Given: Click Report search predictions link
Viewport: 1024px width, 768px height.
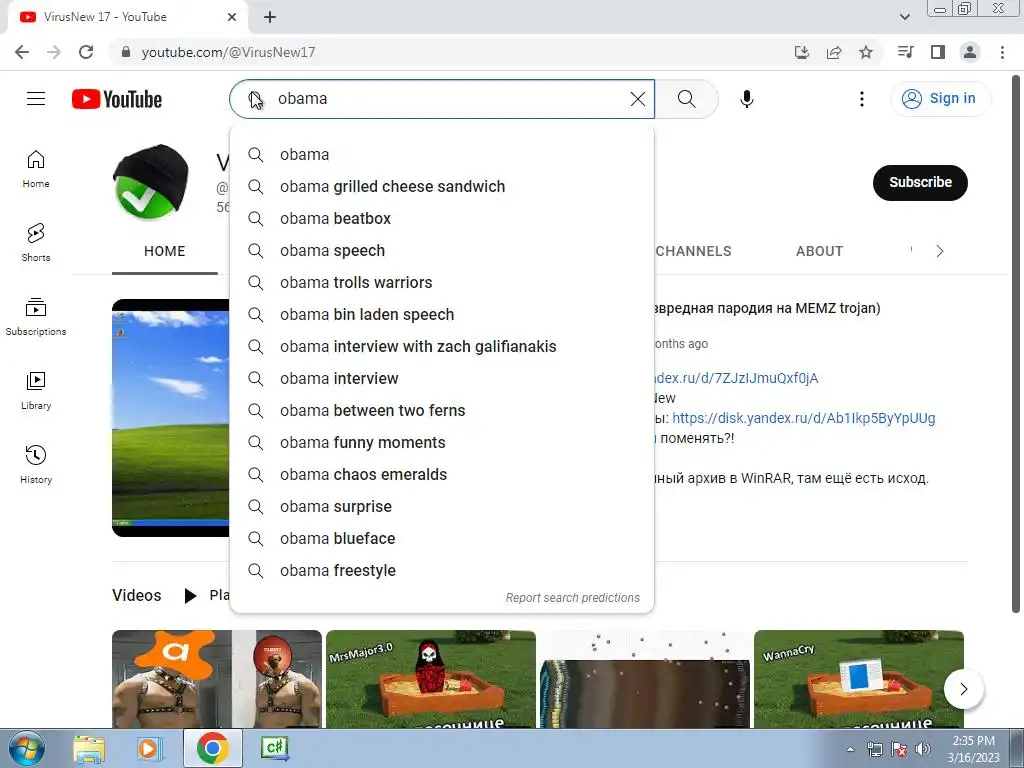Looking at the screenshot, I should pyautogui.click(x=573, y=598).
